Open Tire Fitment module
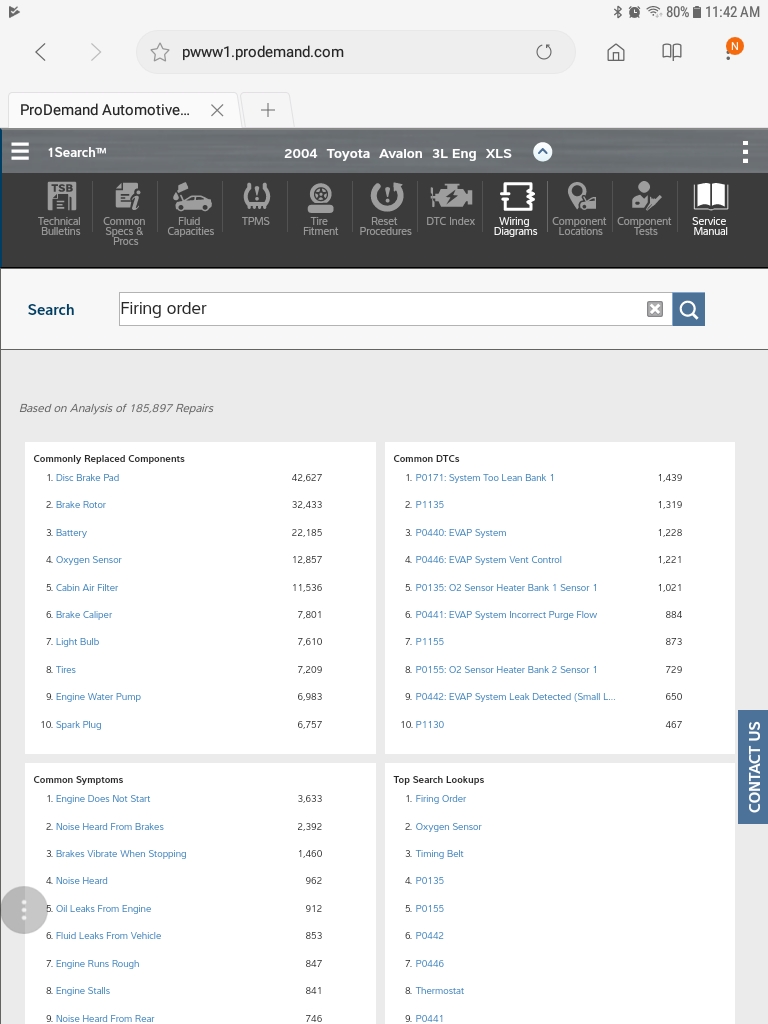Screen dimensions: 768x1024 click(x=320, y=208)
